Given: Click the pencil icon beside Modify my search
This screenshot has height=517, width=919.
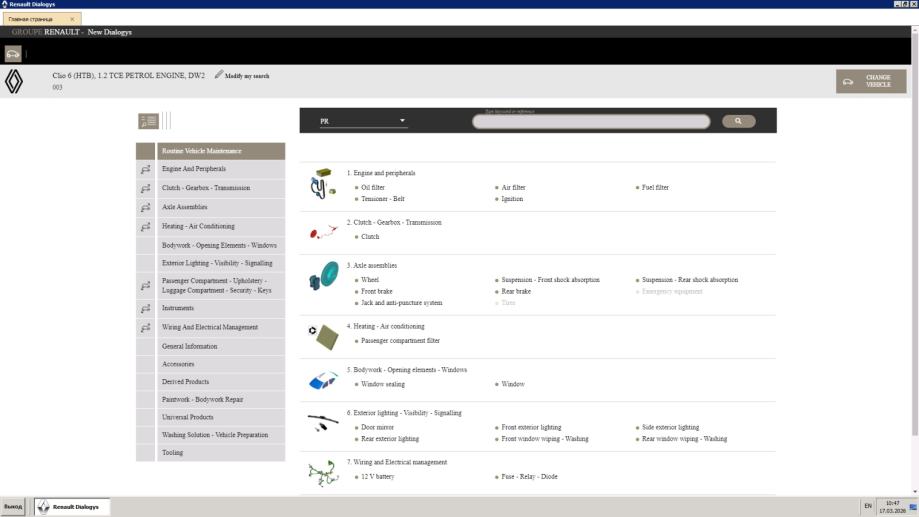Looking at the screenshot, I should pos(219,74).
